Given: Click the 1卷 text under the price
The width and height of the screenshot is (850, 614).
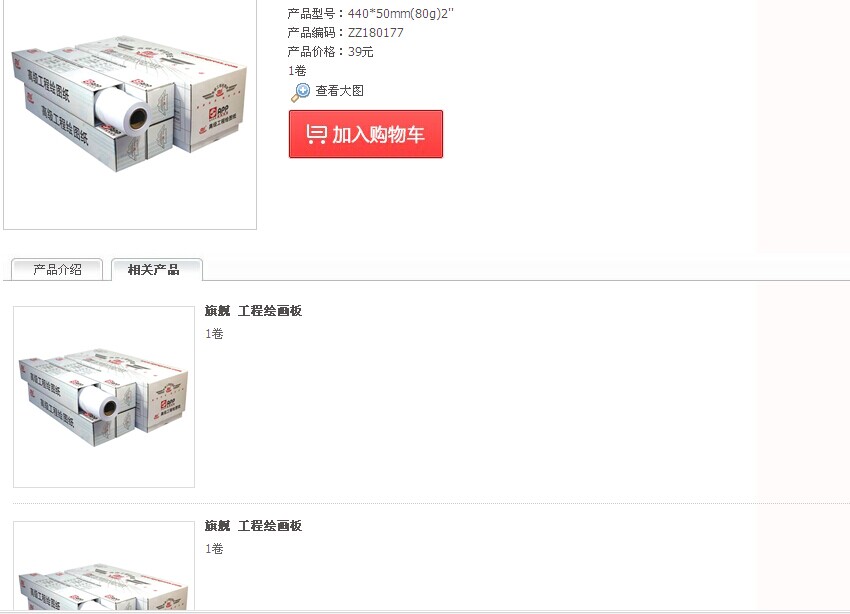Looking at the screenshot, I should [x=297, y=70].
